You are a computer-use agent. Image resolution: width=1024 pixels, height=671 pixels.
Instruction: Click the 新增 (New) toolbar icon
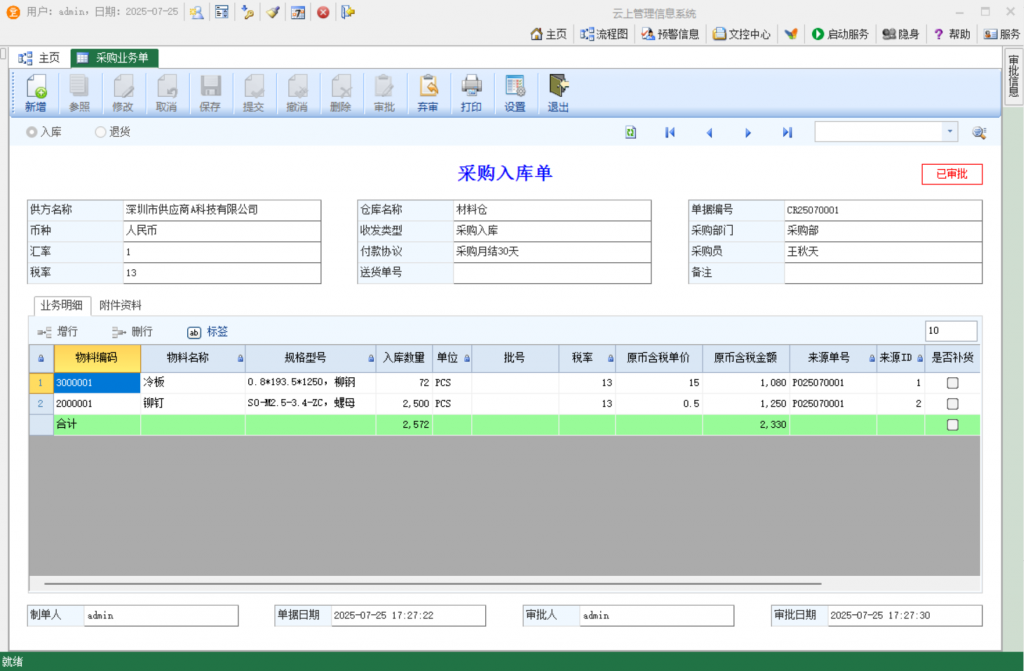point(36,93)
